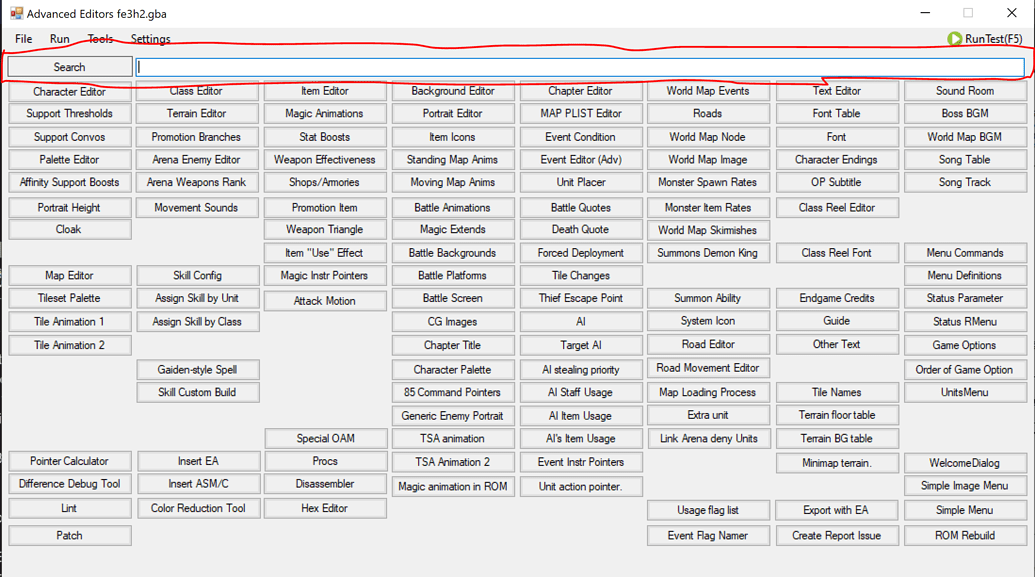
Task: Click the ROM Rebuild button
Action: [x=964, y=536]
